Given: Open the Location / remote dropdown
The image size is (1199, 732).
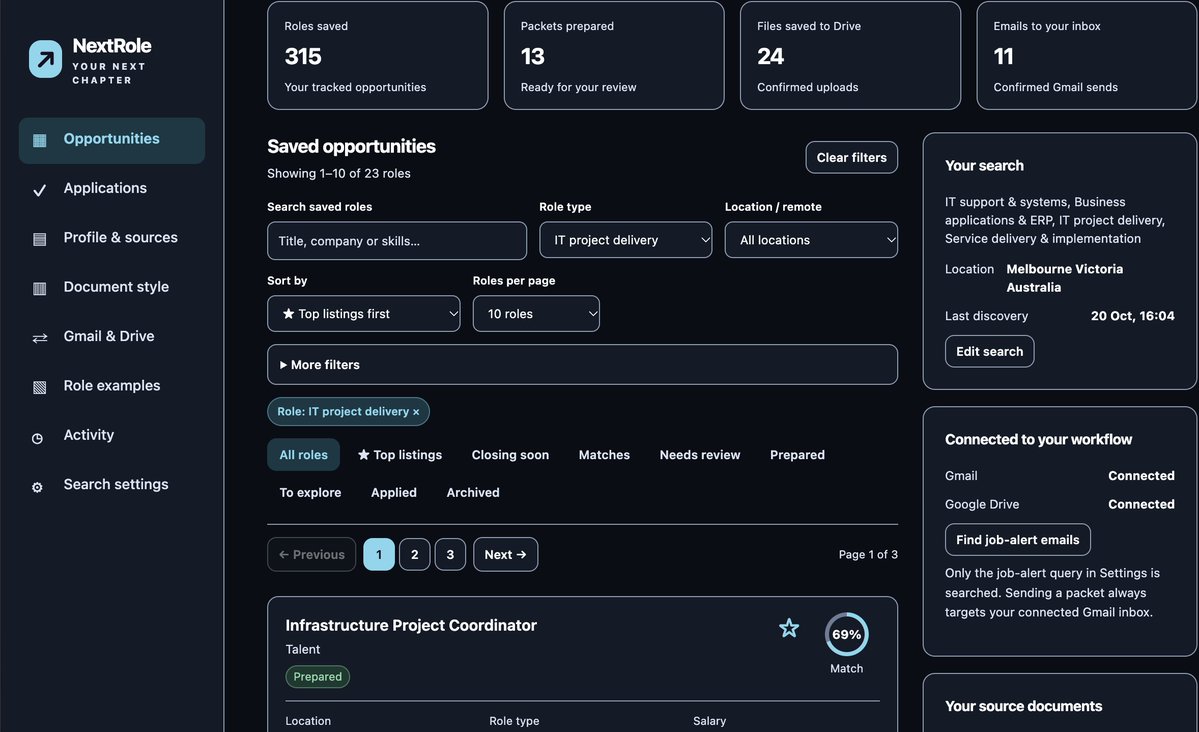Looking at the screenshot, I should 811,240.
